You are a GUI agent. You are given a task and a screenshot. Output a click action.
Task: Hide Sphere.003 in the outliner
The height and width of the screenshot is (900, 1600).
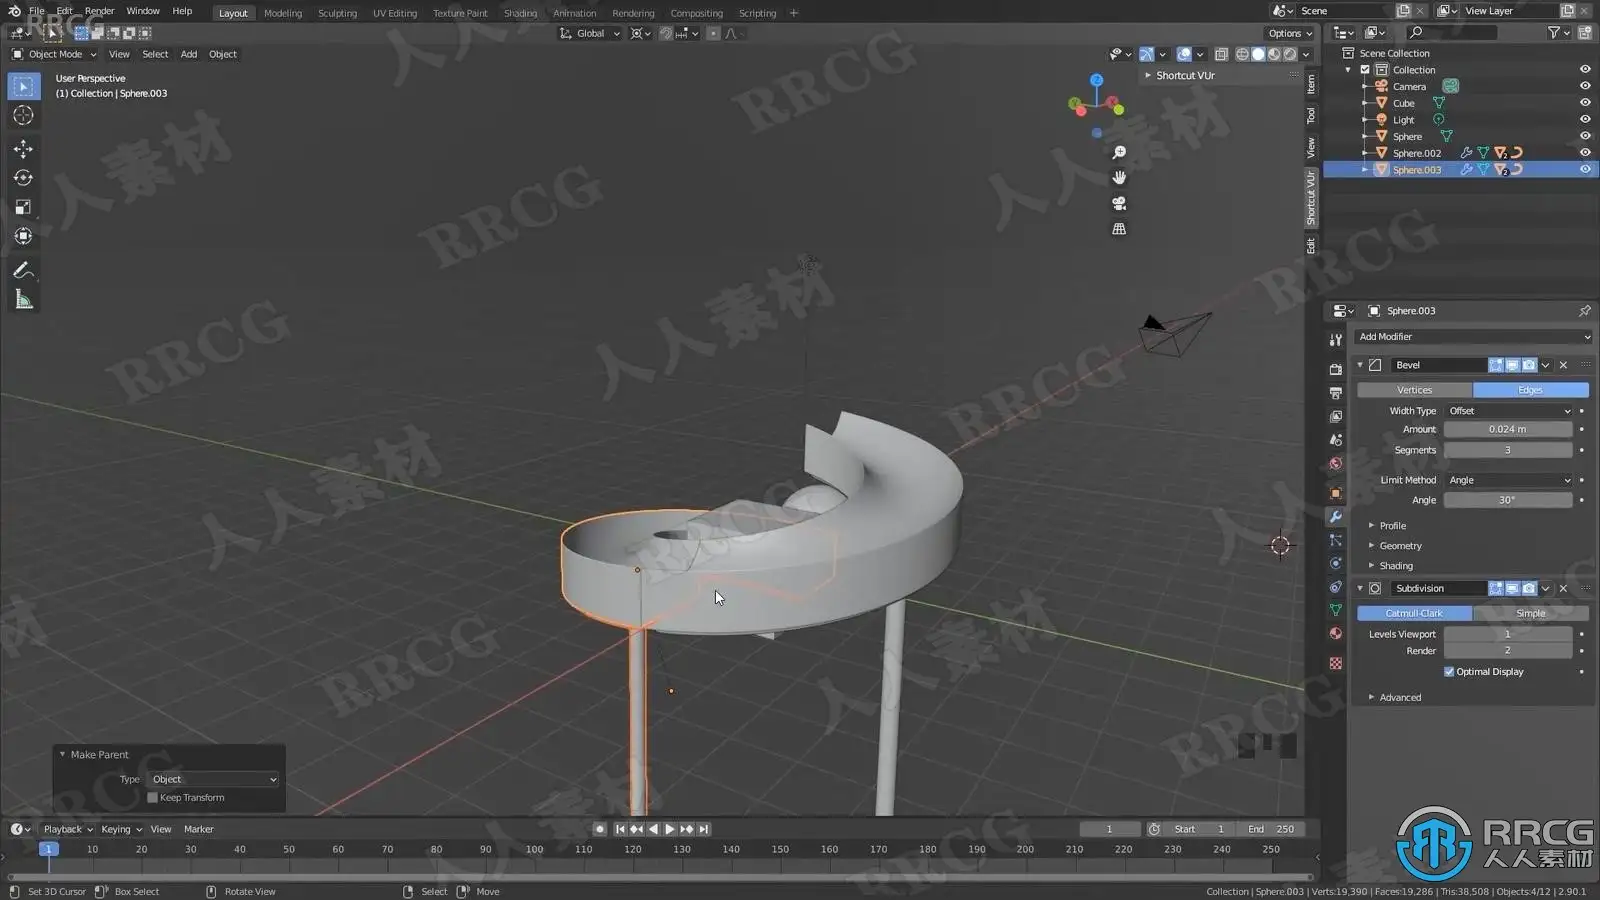coord(1585,169)
